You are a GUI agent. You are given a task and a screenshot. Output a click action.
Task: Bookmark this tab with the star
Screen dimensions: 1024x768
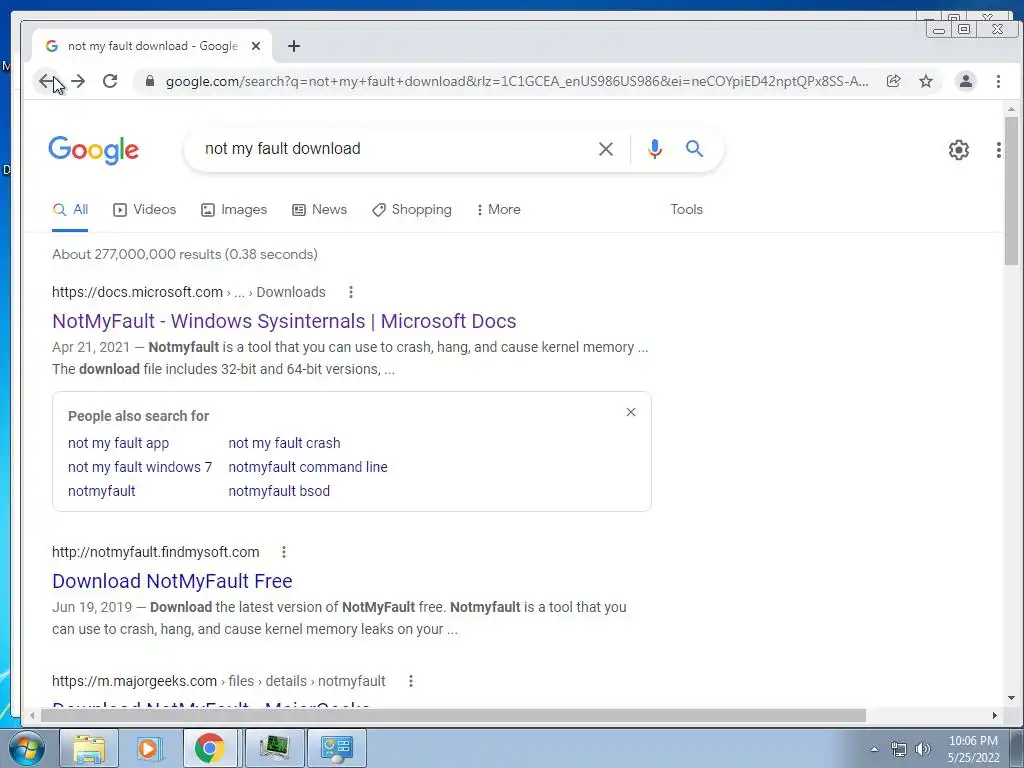tap(926, 81)
